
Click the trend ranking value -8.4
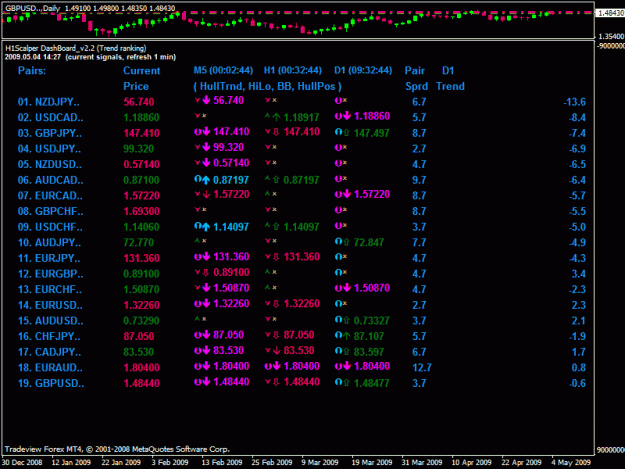(577, 118)
